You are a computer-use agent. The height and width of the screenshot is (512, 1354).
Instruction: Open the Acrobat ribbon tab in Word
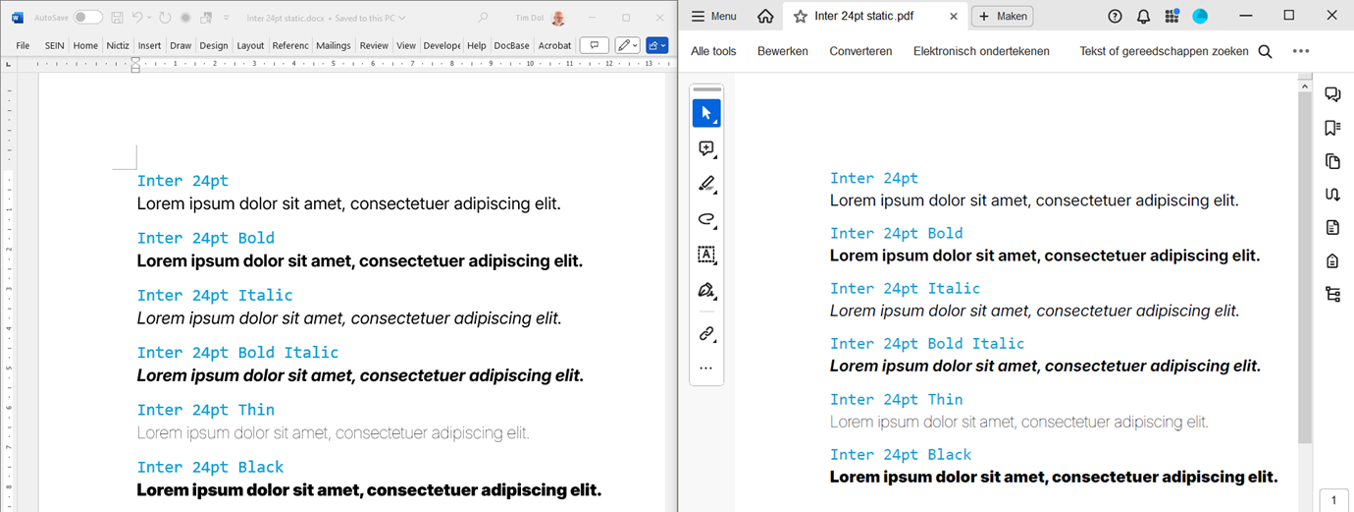click(555, 45)
